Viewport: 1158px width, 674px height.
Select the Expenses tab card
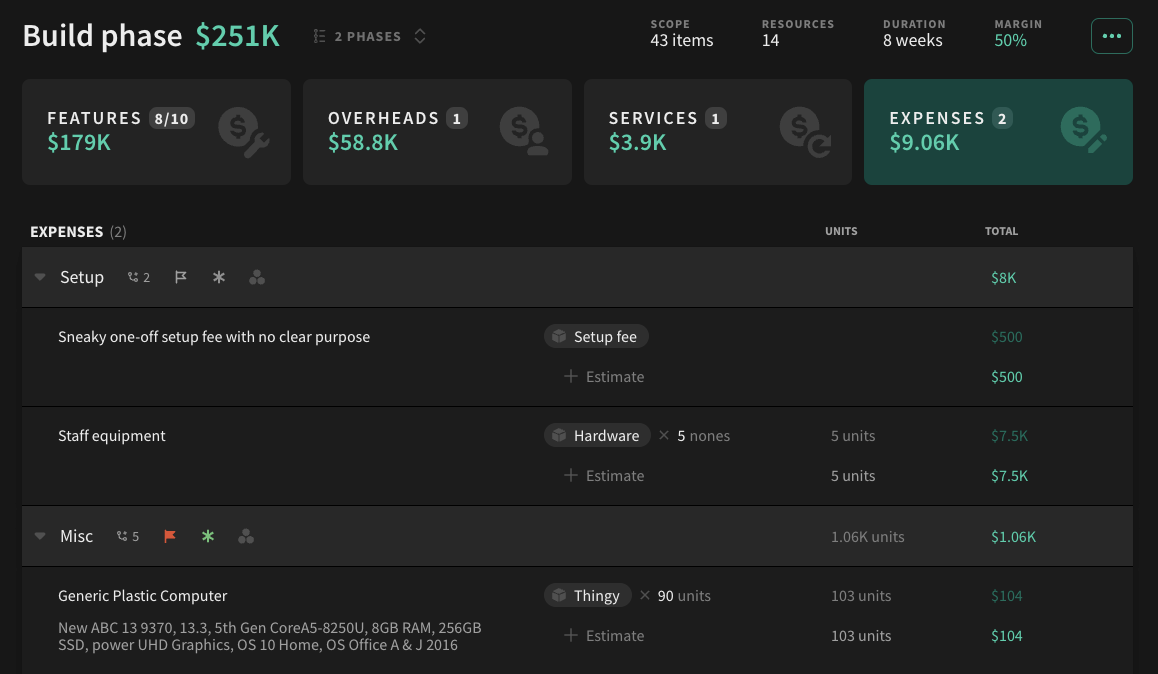(x=998, y=132)
